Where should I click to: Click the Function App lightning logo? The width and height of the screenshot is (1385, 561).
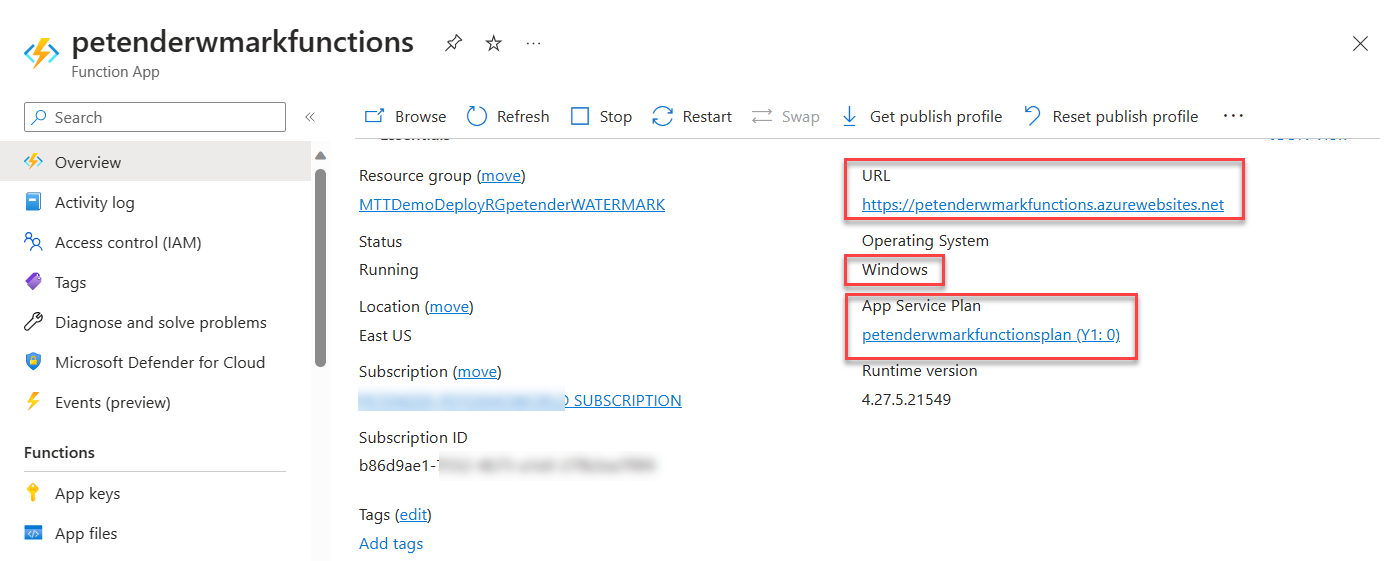point(41,53)
